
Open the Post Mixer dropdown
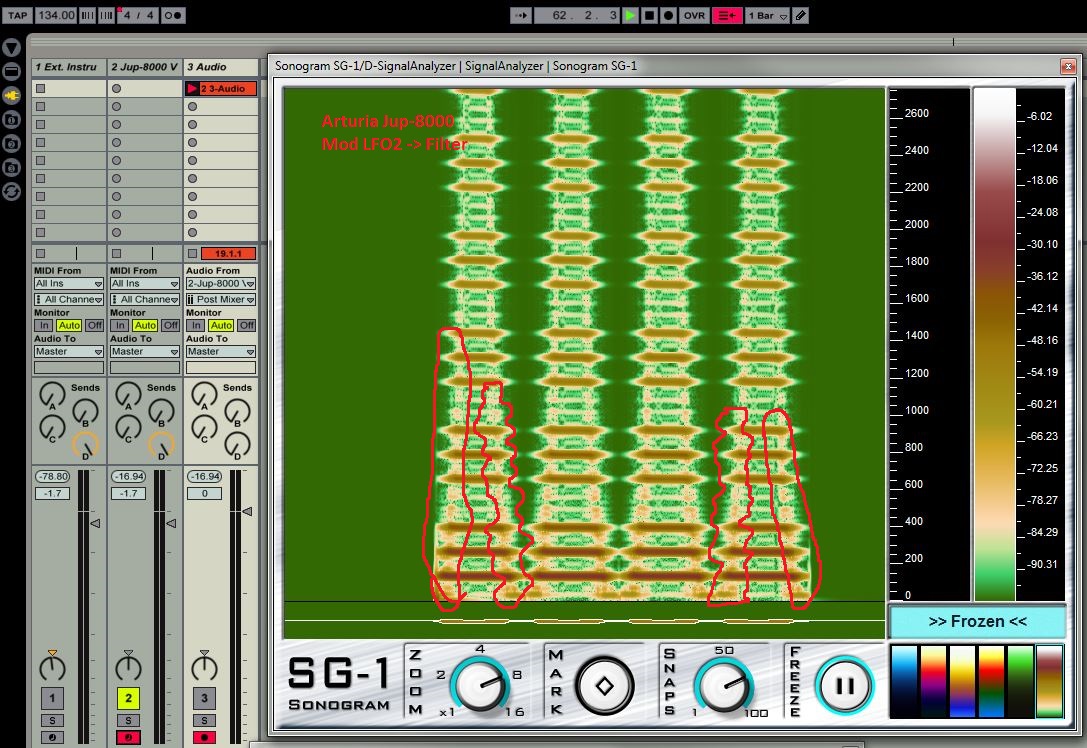[221, 299]
